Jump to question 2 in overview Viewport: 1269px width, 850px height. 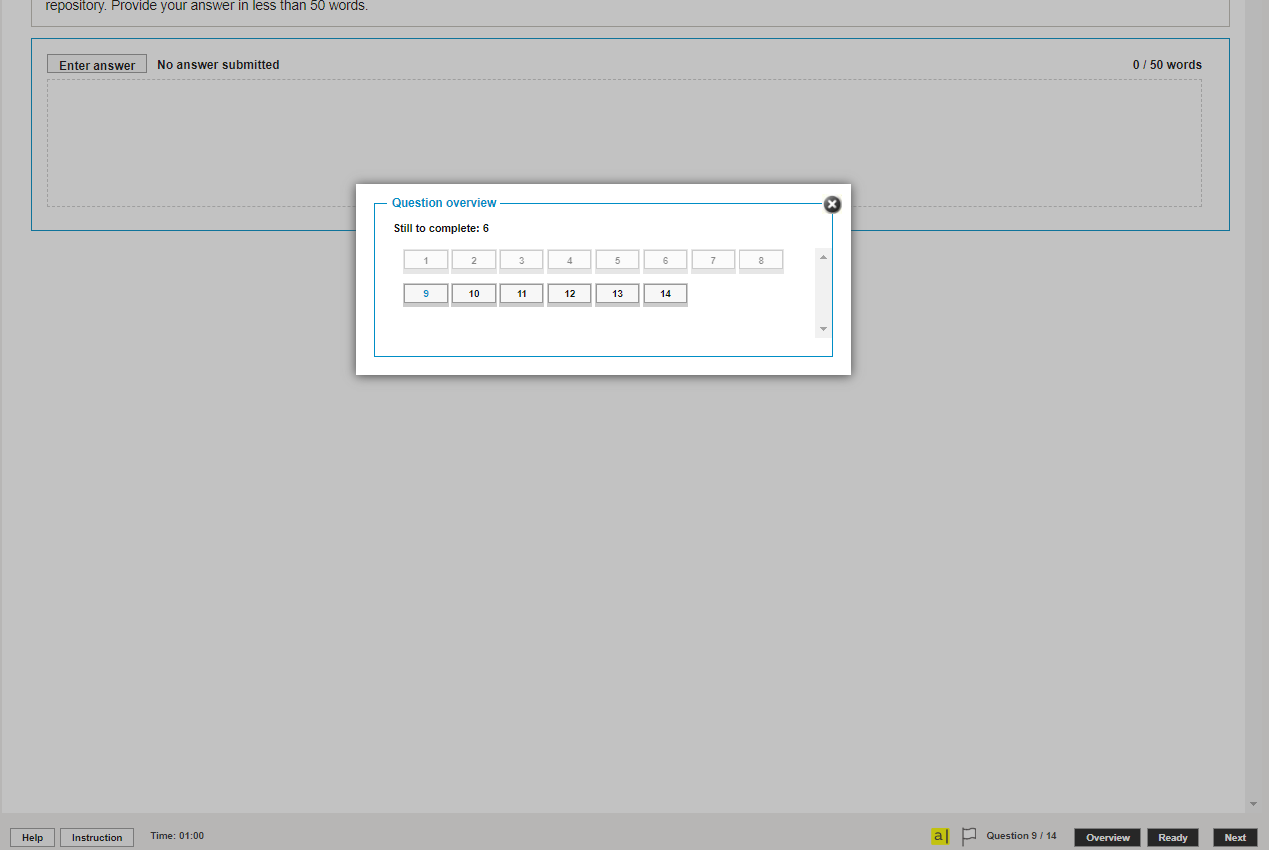474,261
